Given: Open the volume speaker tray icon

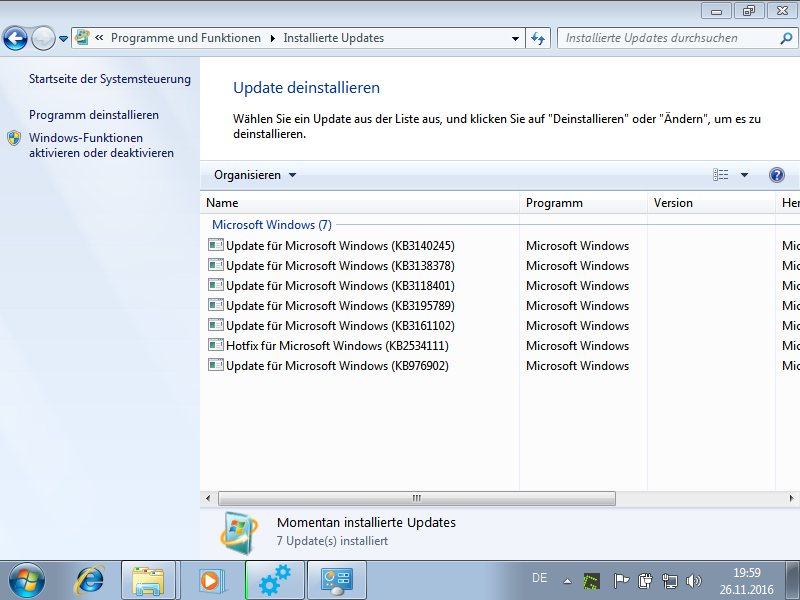Looking at the screenshot, I should 694,581.
